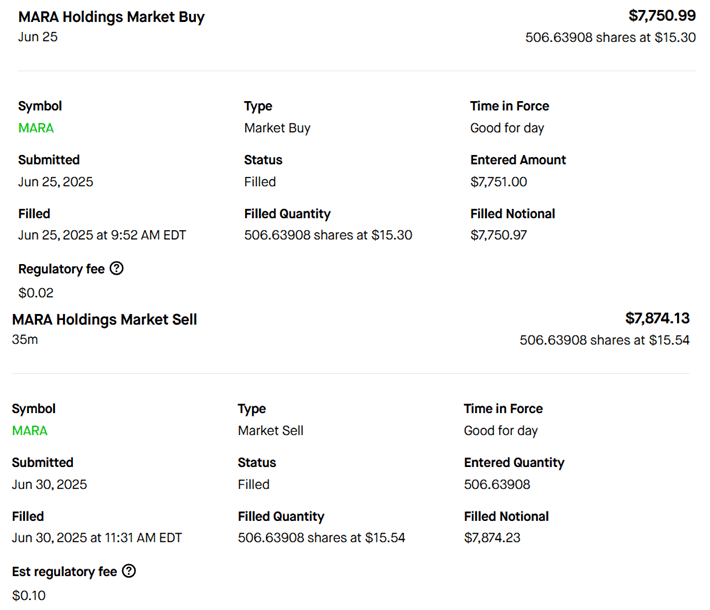Select the $0.02 regulatory fee amount
The height and width of the screenshot is (610, 710).
click(36, 293)
